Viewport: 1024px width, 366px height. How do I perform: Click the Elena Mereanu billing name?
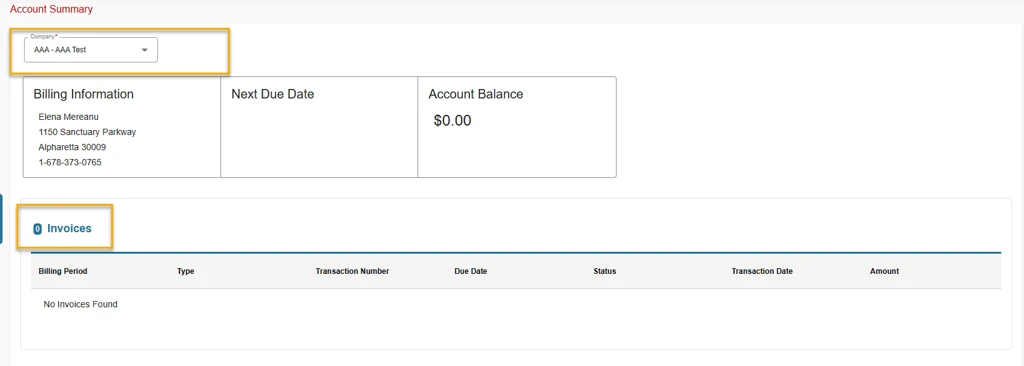click(x=69, y=117)
